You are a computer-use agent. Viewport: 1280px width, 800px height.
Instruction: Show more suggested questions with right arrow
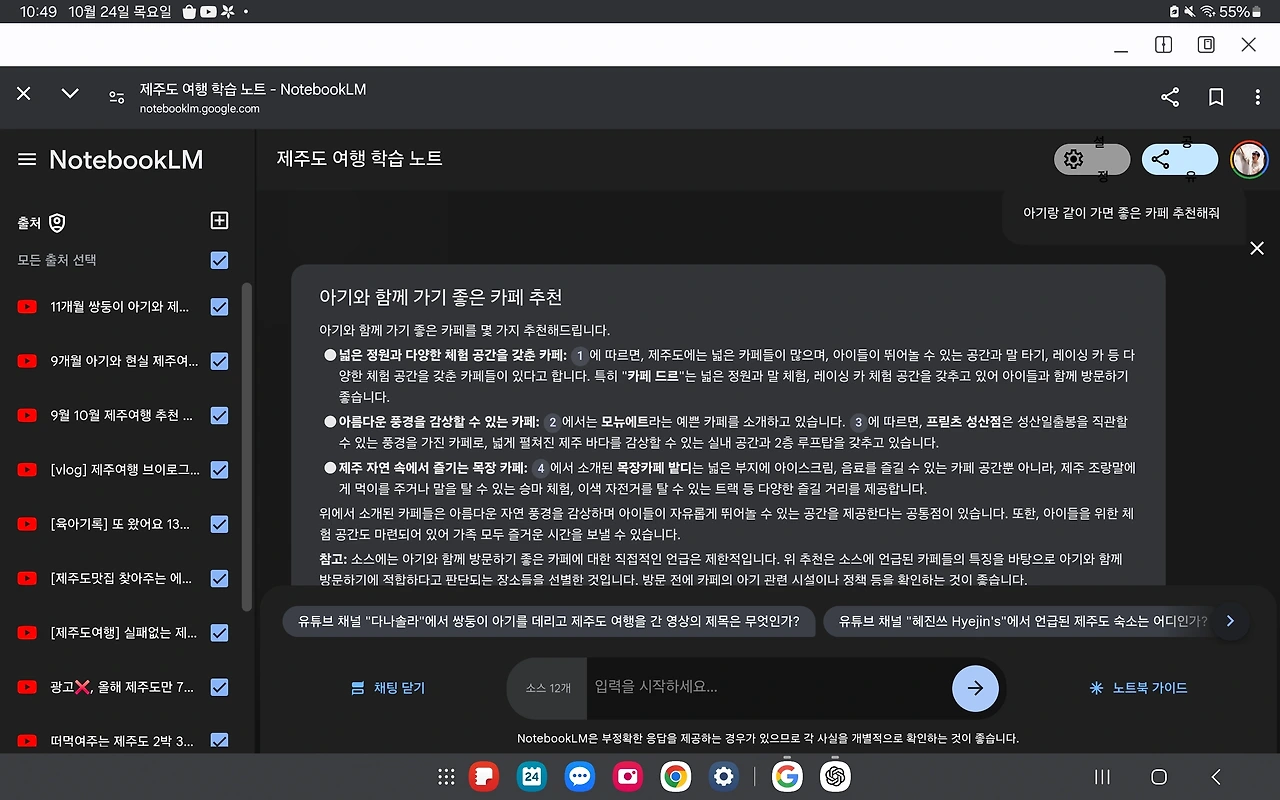(x=1230, y=621)
